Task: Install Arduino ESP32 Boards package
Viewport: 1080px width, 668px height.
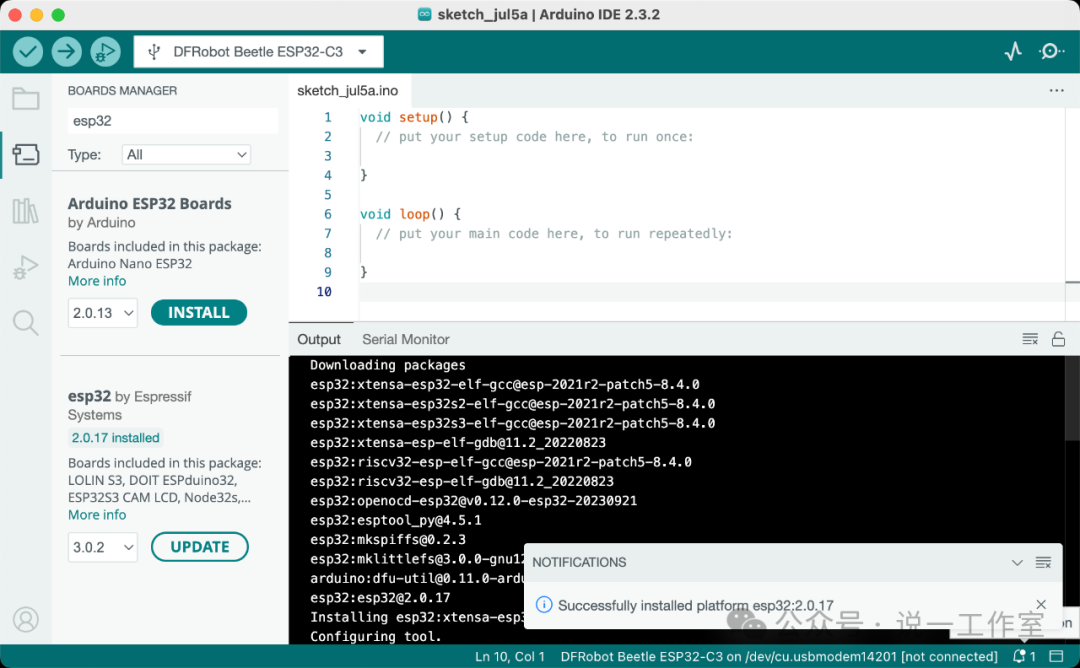Action: pos(198,313)
